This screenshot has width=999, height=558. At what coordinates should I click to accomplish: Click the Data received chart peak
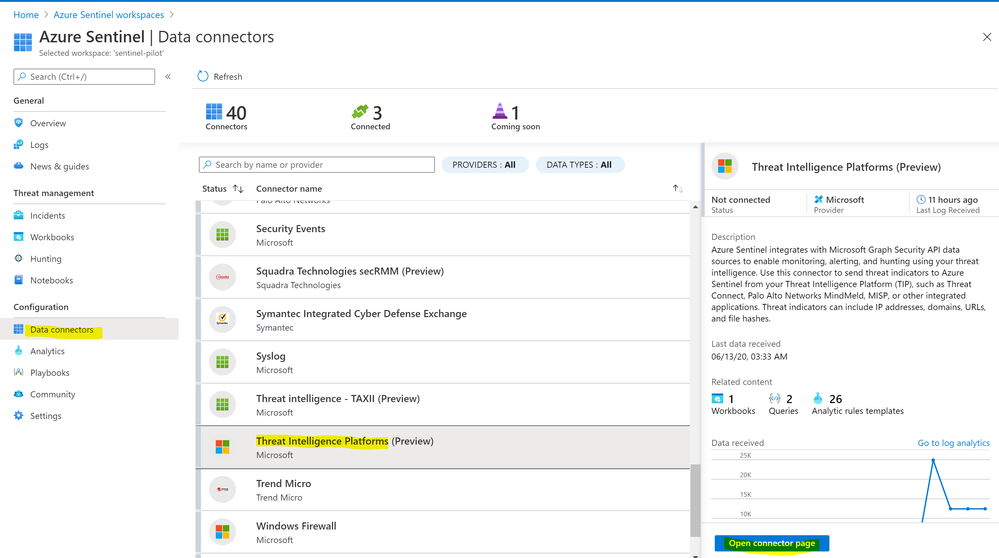click(933, 460)
